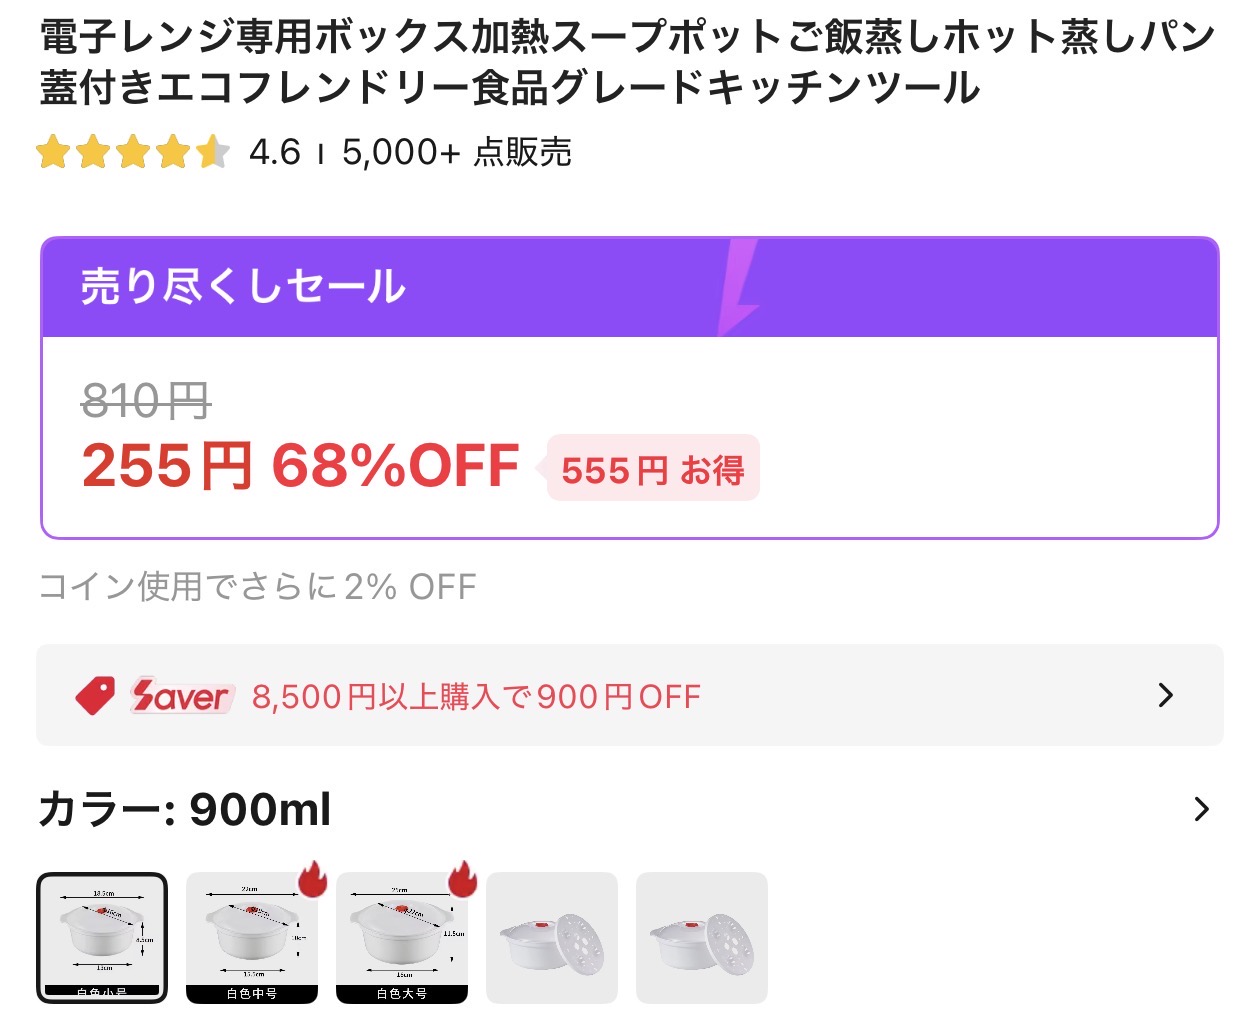Tap the 555円お得 savings badge
The width and height of the screenshot is (1260, 1019).
pos(652,469)
